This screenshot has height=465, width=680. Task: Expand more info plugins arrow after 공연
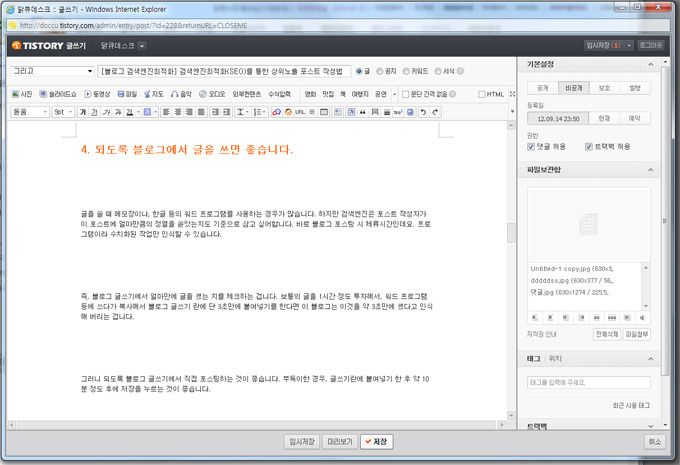tap(394, 94)
